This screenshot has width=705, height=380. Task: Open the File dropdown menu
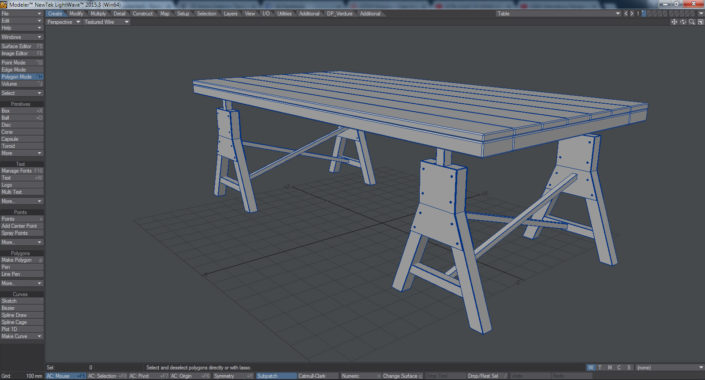[x=22, y=13]
